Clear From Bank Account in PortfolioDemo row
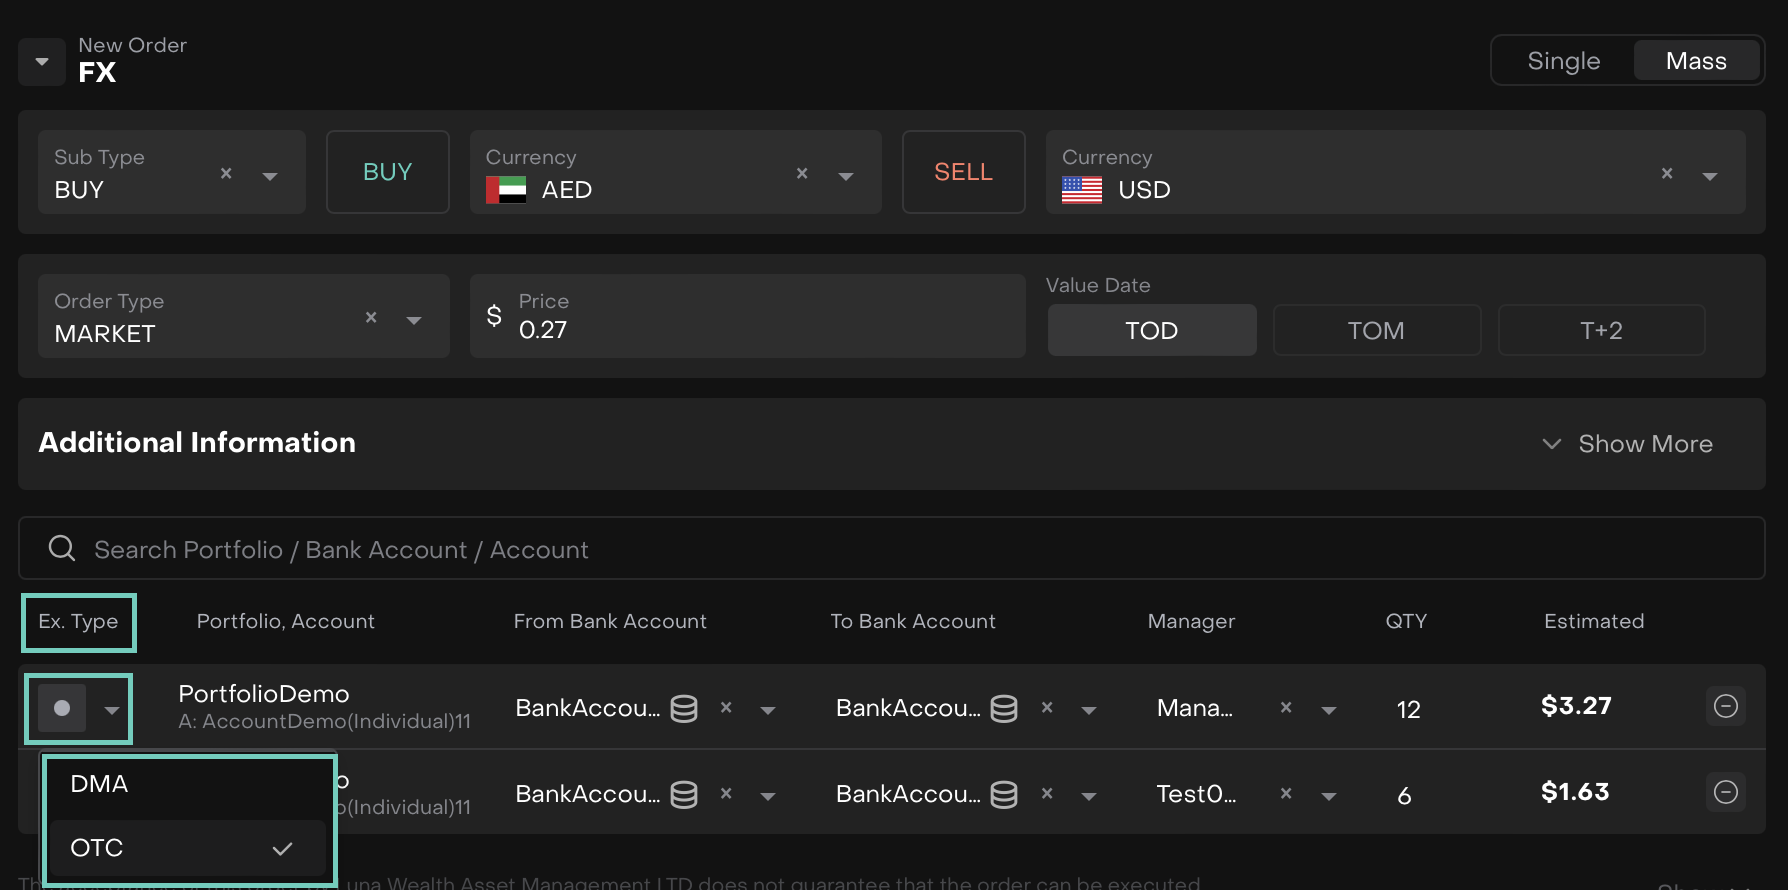 [x=726, y=708]
